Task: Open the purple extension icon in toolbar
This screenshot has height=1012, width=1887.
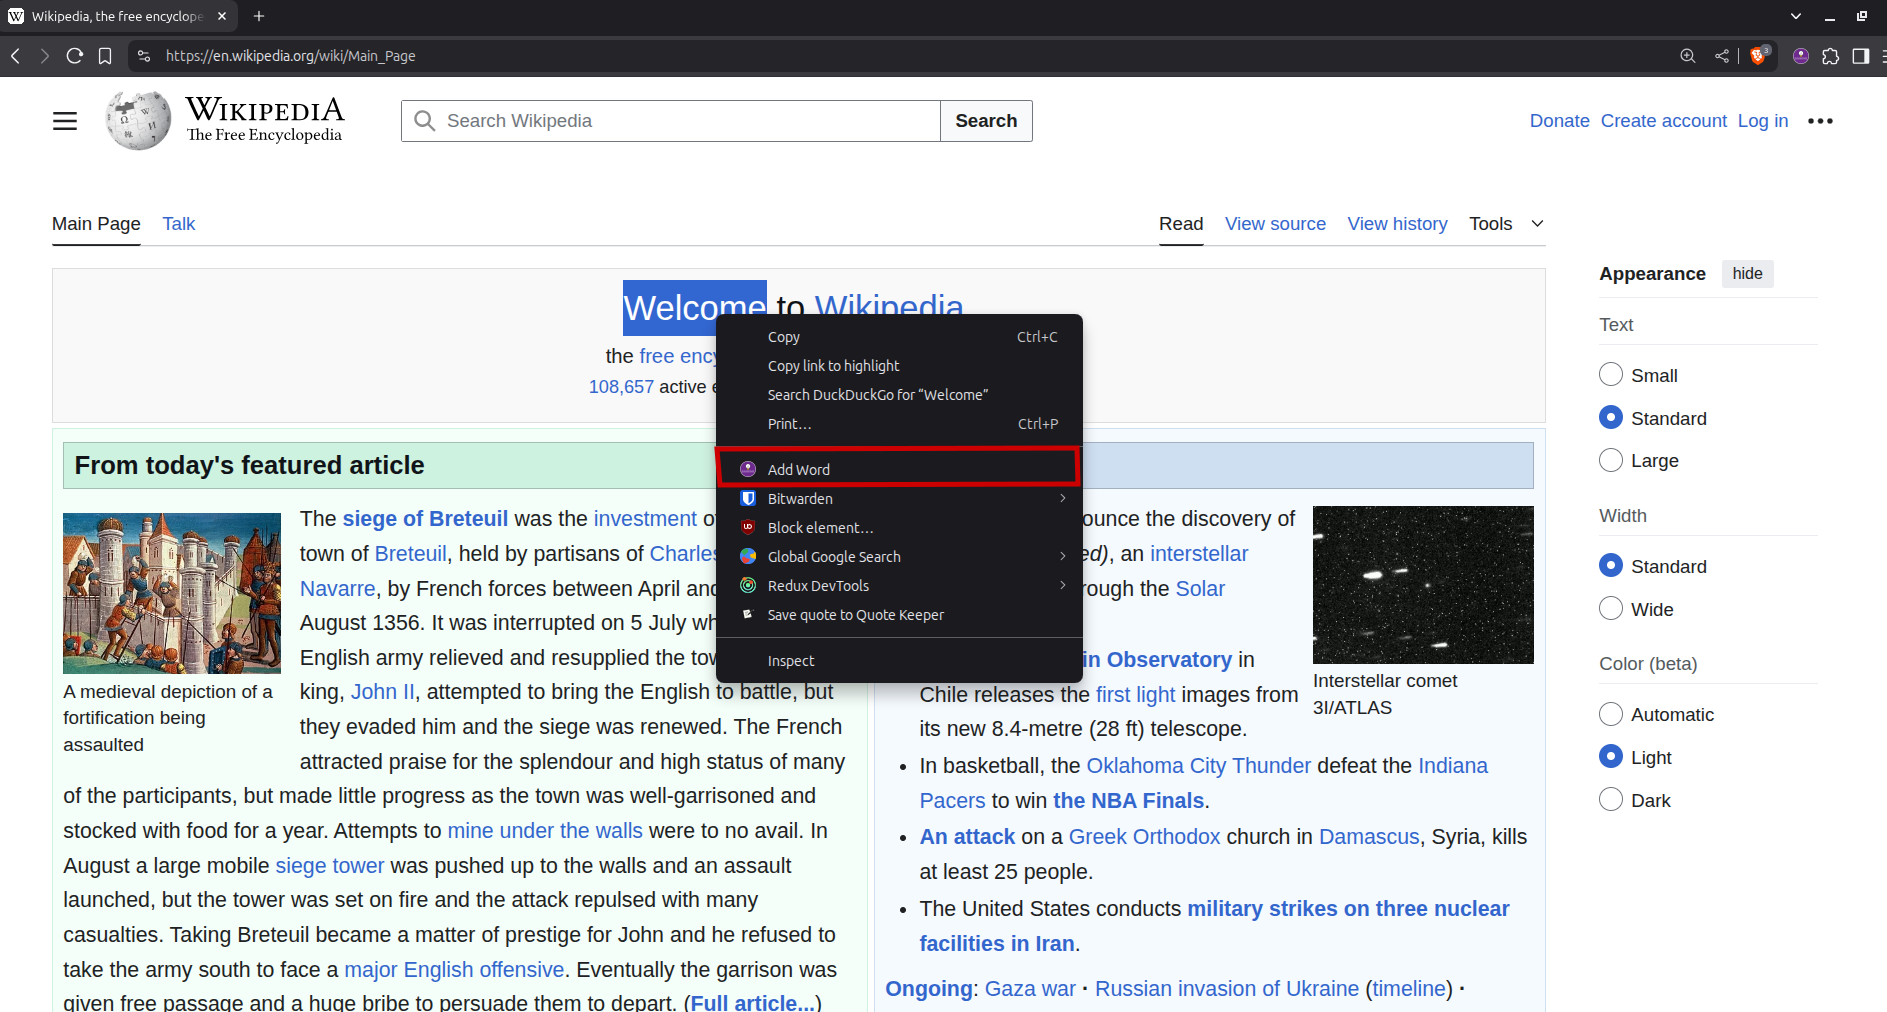Action: (1801, 56)
